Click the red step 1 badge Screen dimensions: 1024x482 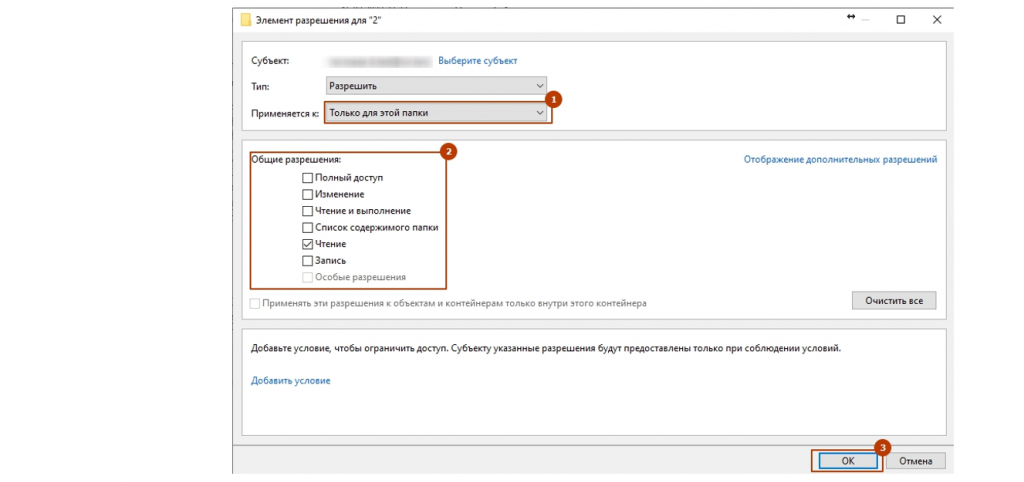coord(555,100)
